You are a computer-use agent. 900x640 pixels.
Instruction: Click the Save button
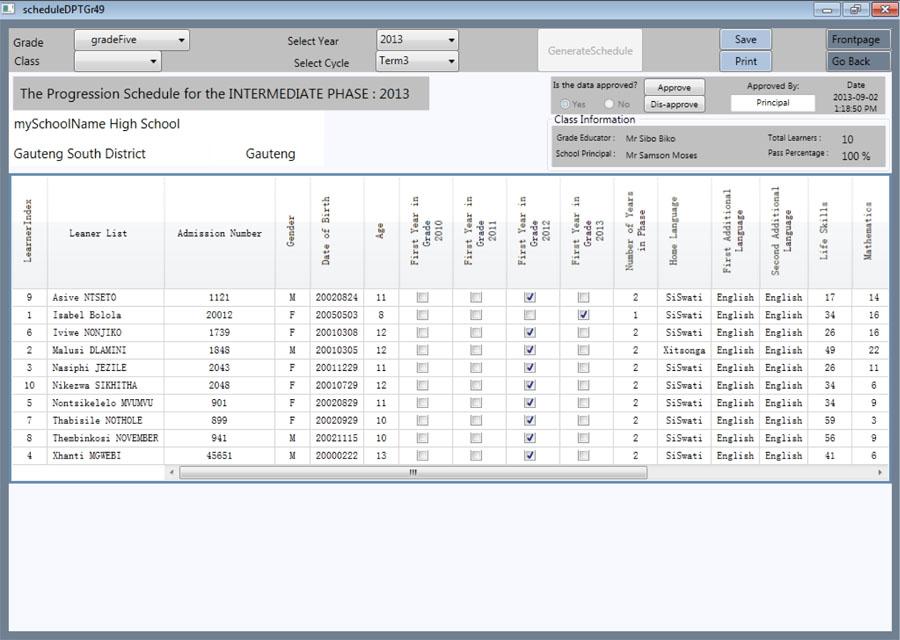(x=745, y=38)
